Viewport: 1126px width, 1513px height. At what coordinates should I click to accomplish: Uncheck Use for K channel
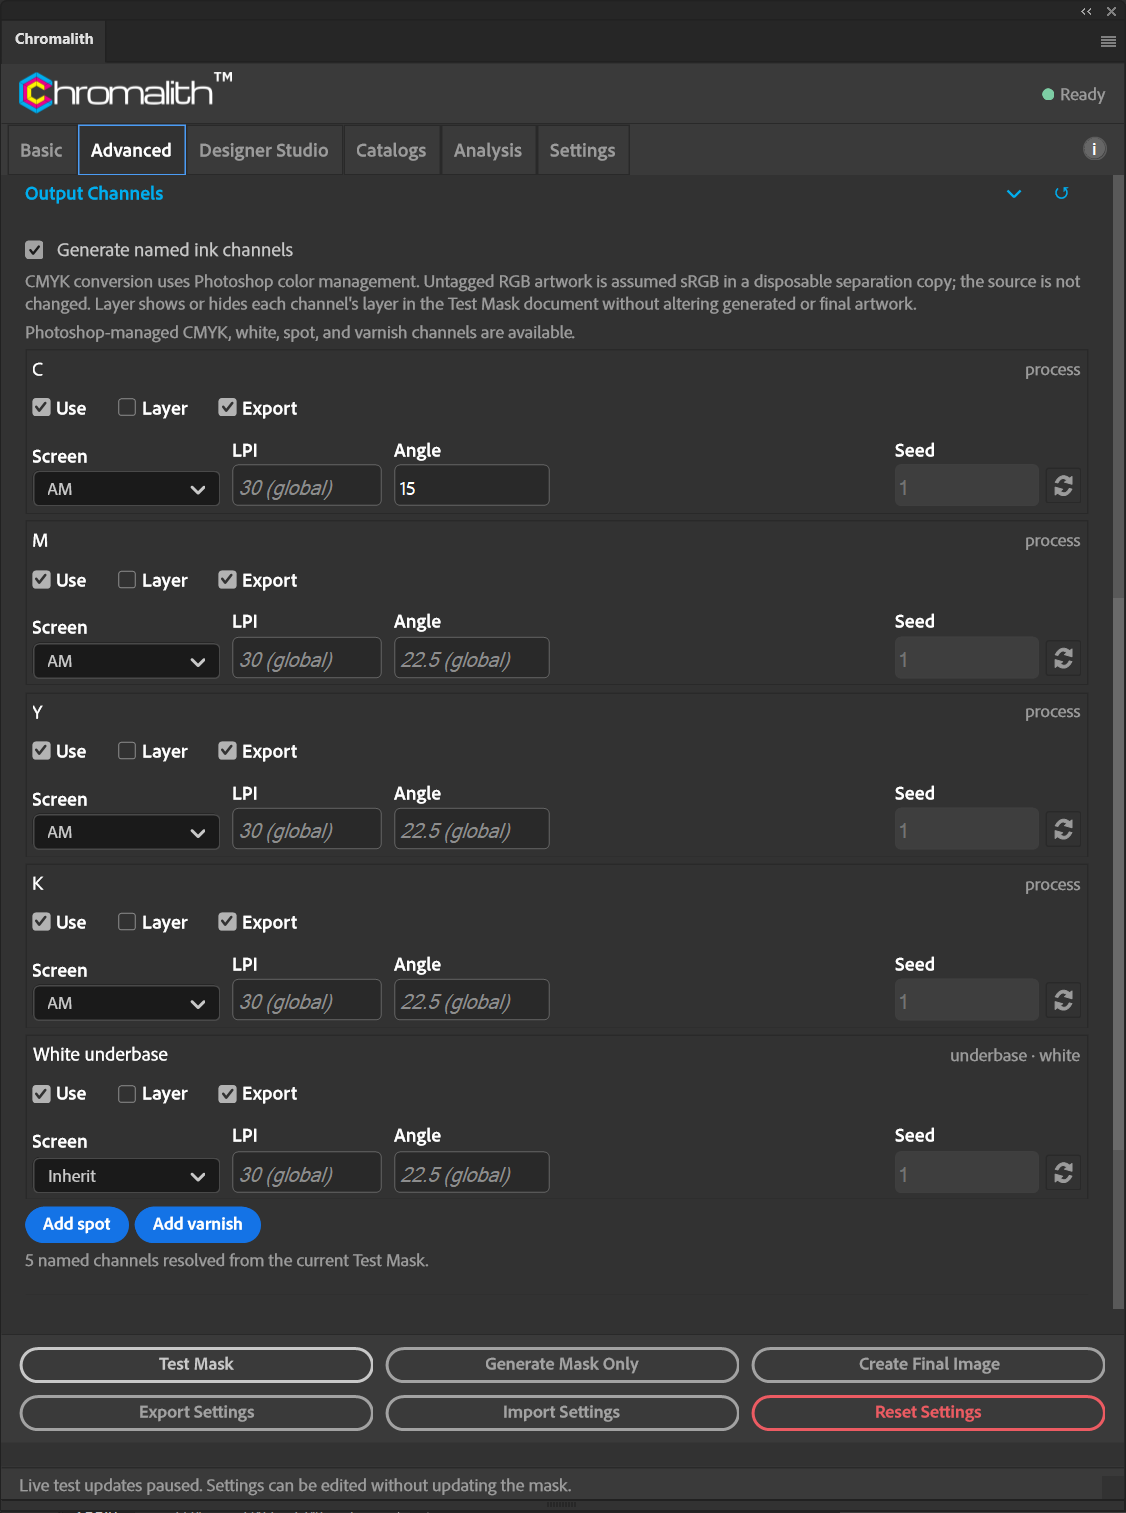click(x=41, y=921)
